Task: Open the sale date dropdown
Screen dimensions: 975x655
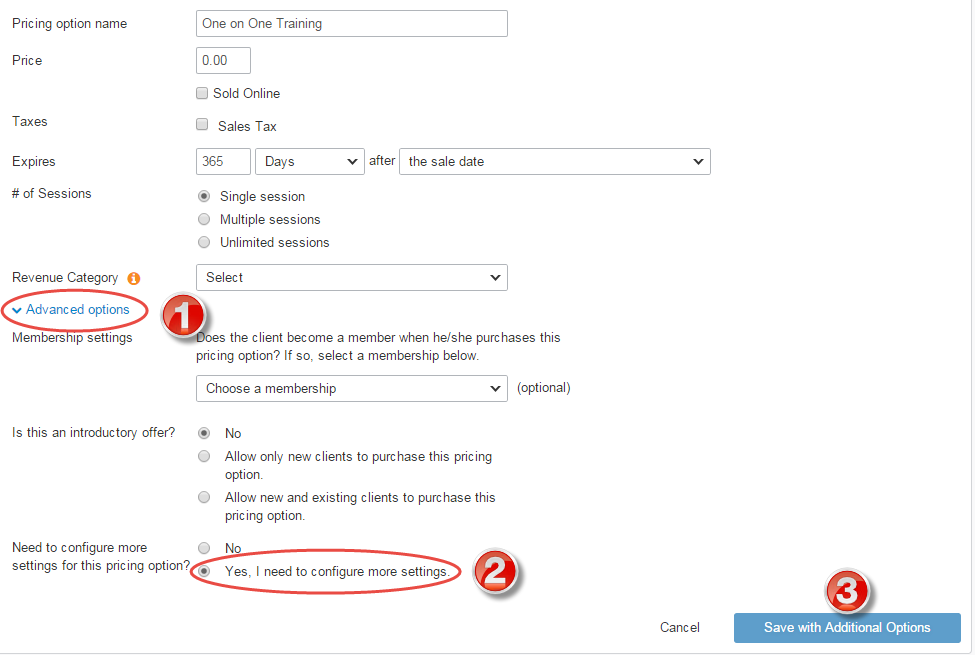Action: (555, 161)
